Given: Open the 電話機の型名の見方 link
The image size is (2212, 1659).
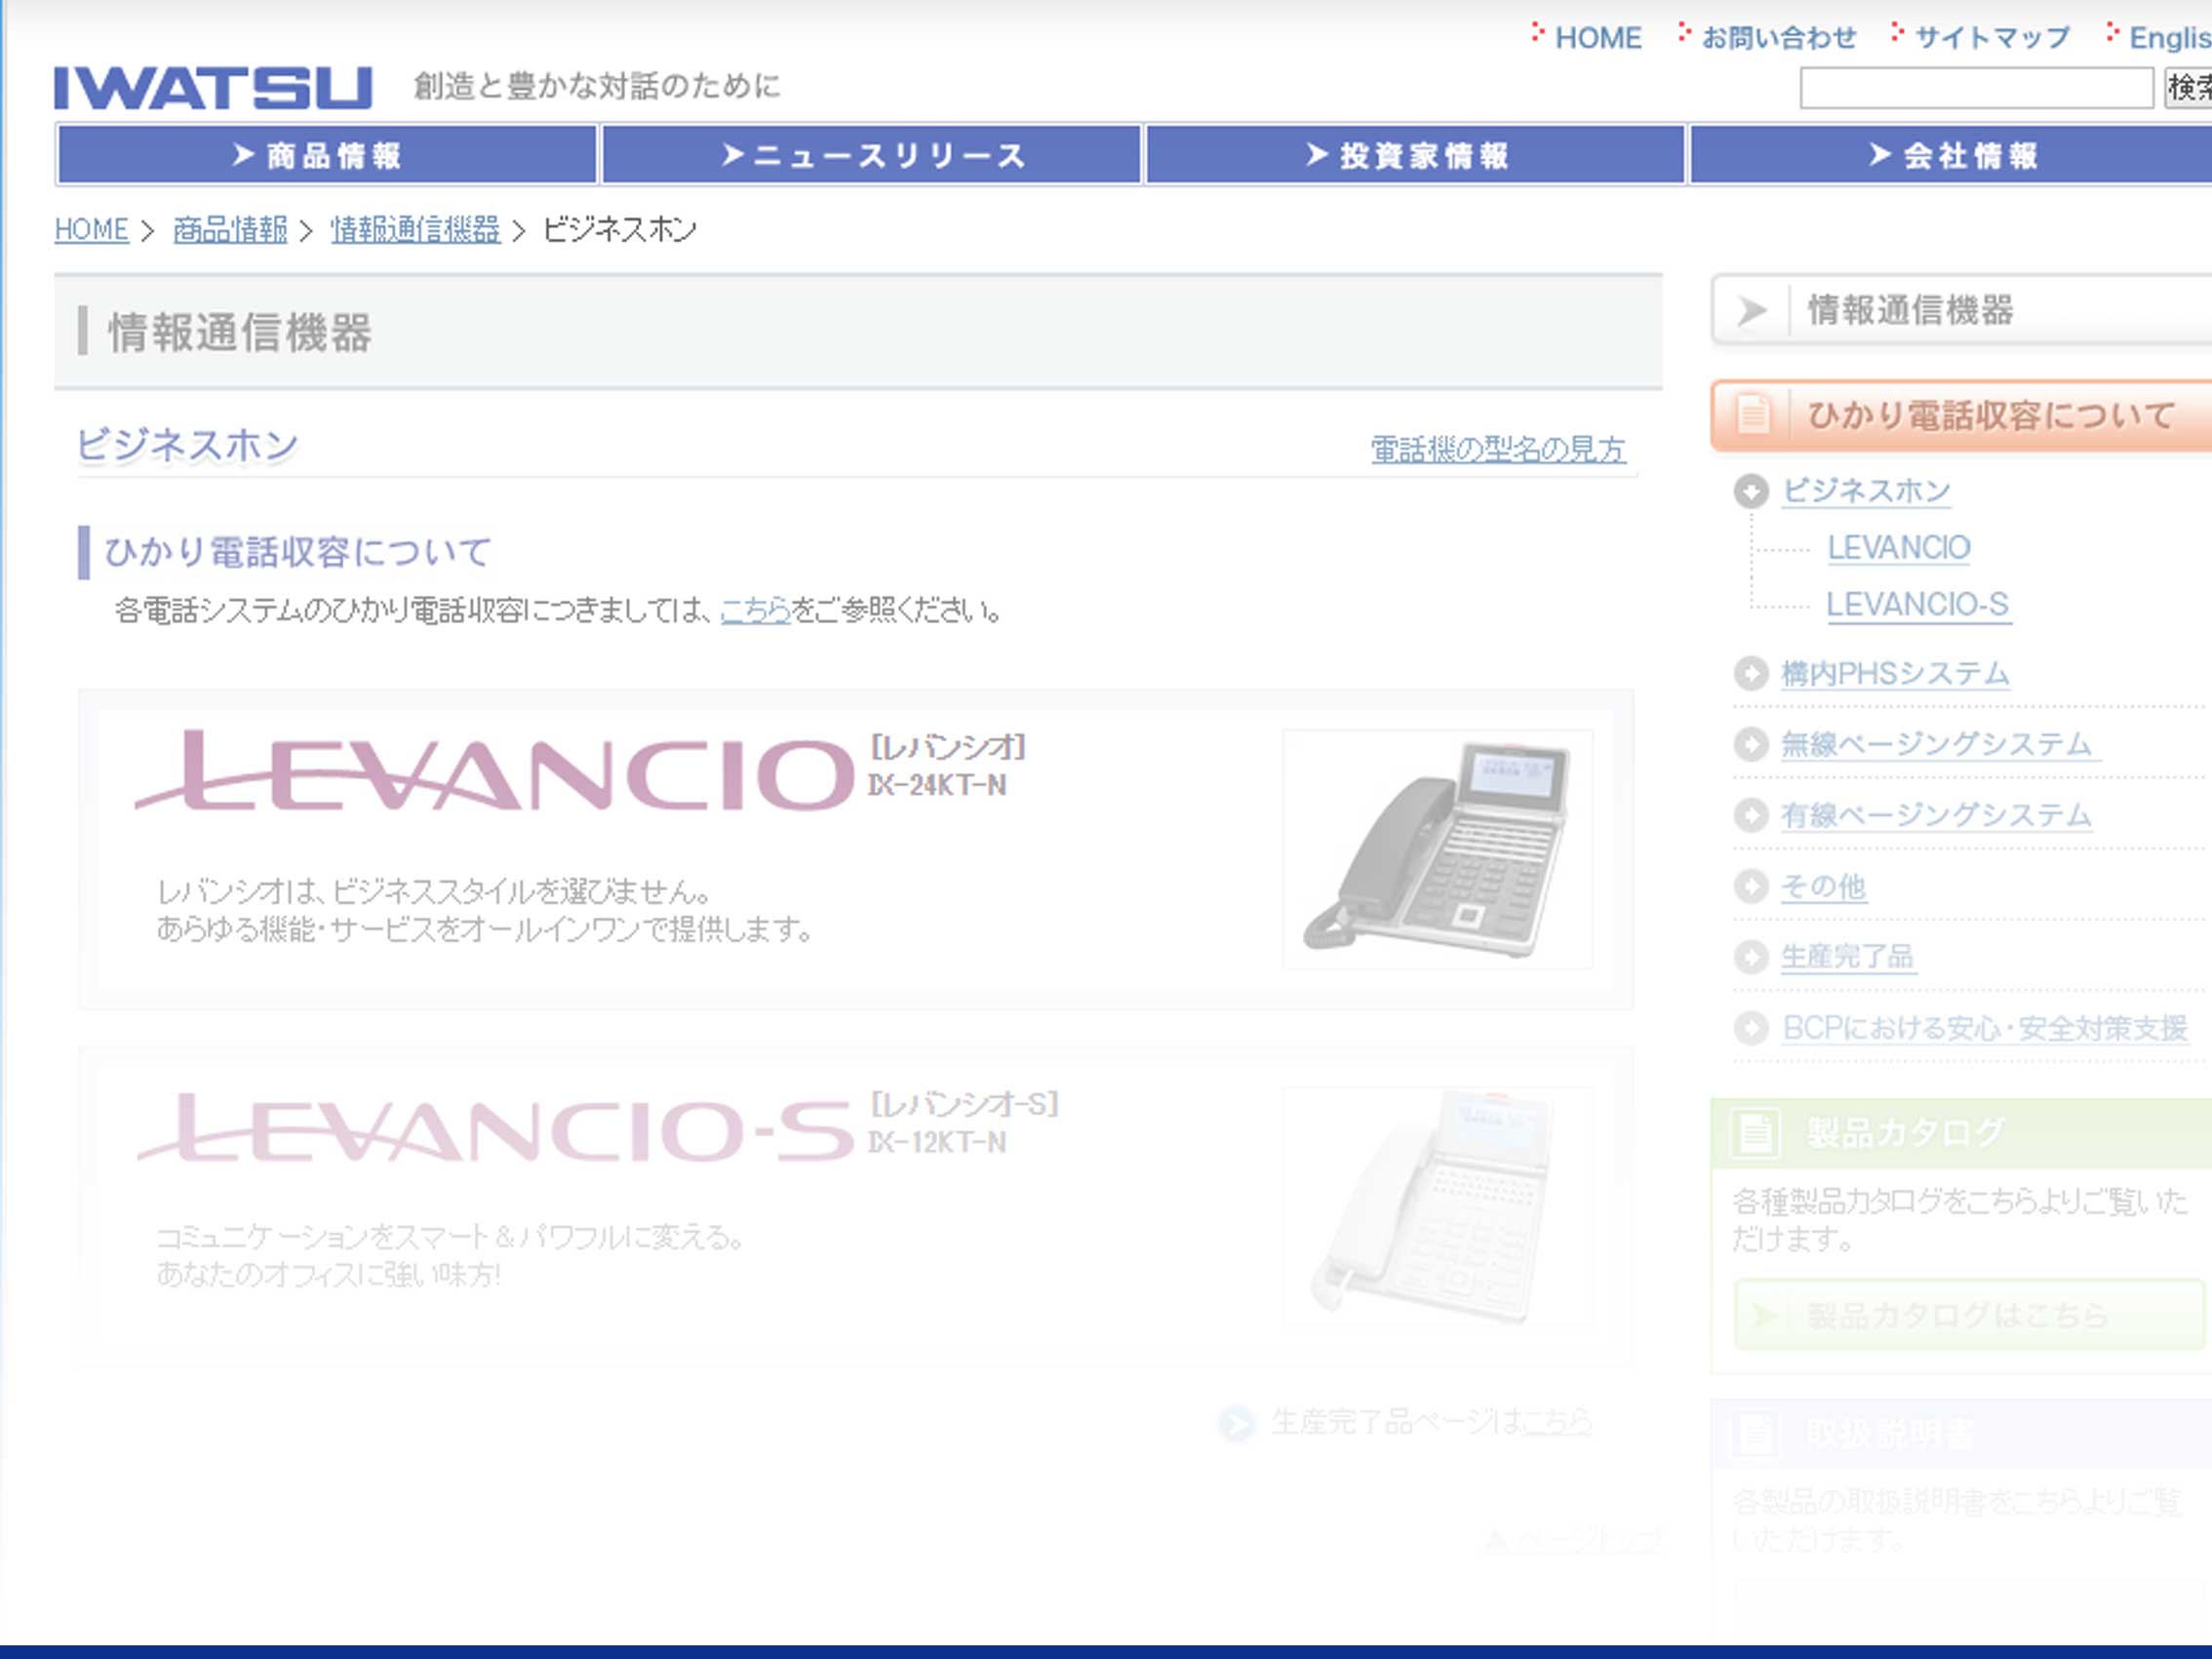Looking at the screenshot, I should (x=1498, y=450).
